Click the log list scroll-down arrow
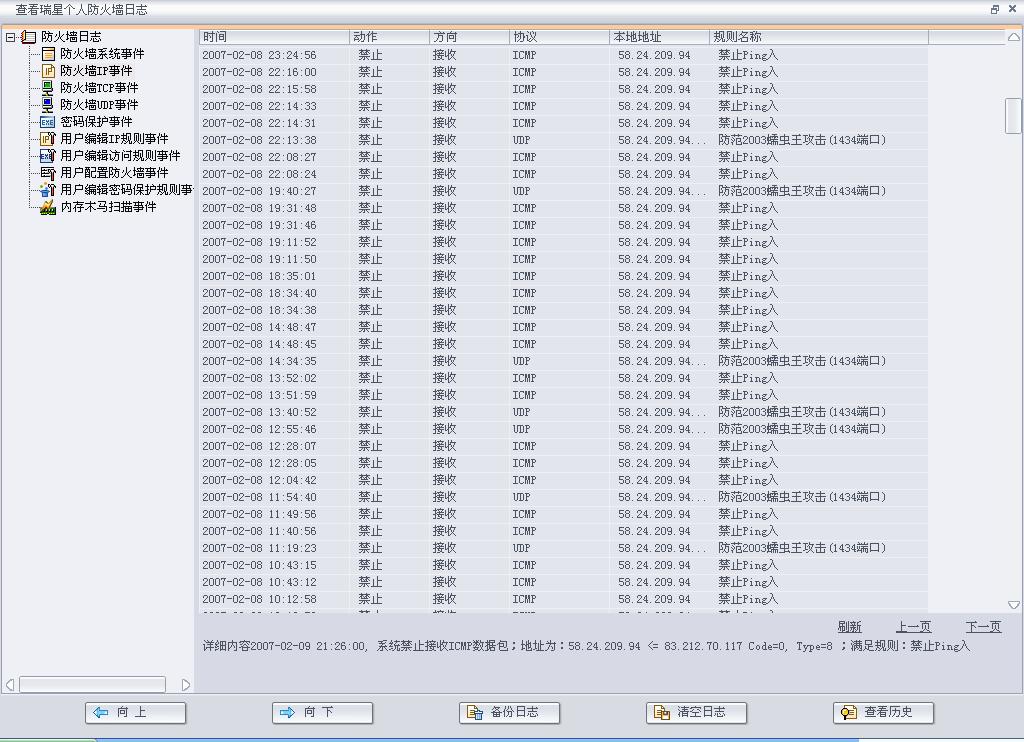1024x742 pixels. (x=1014, y=605)
